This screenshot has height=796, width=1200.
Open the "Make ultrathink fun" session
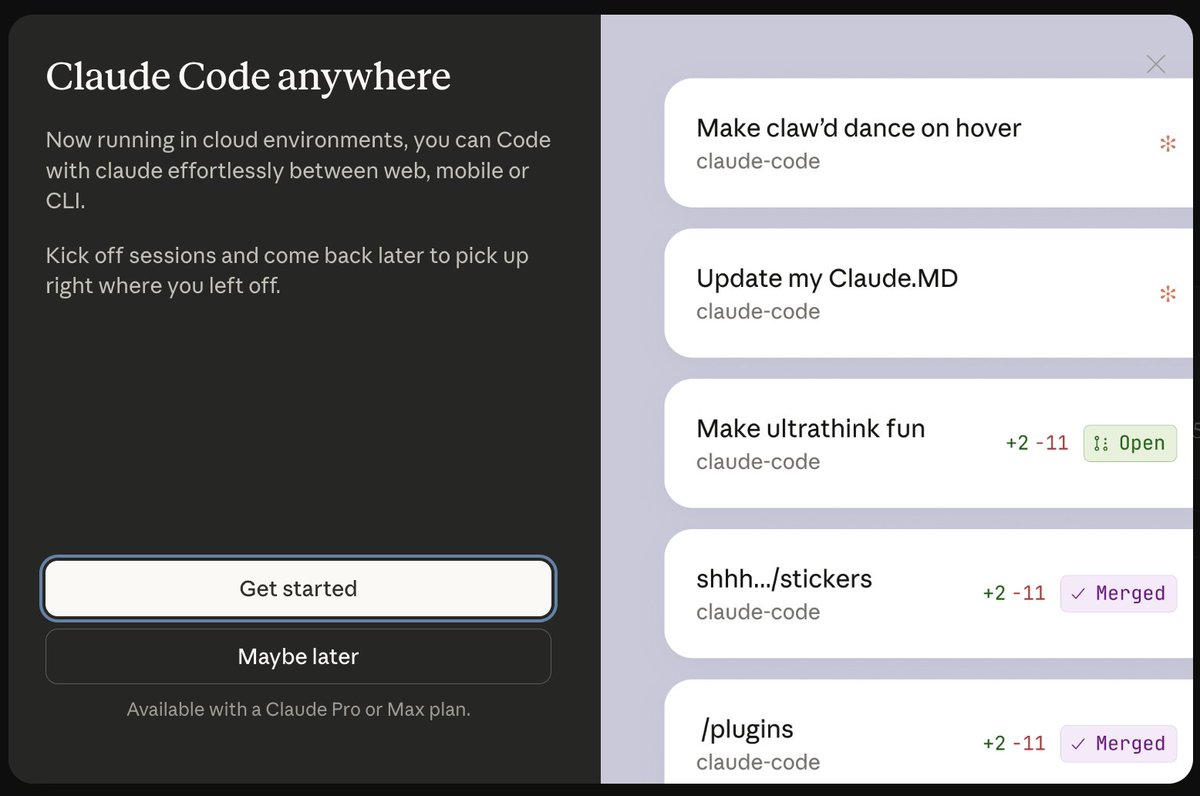(x=850, y=443)
